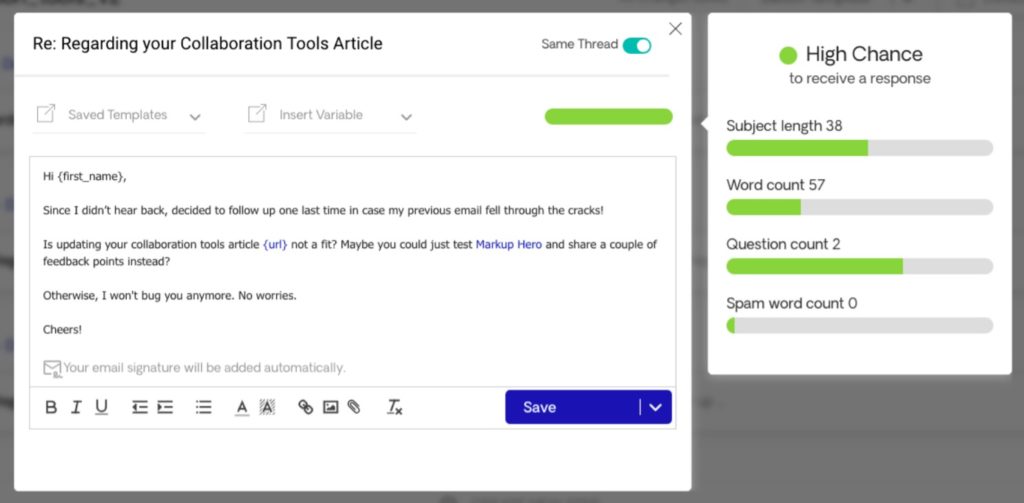The image size is (1024, 503).
Task: Expand the Insert Variable dropdown
Action: (330, 115)
